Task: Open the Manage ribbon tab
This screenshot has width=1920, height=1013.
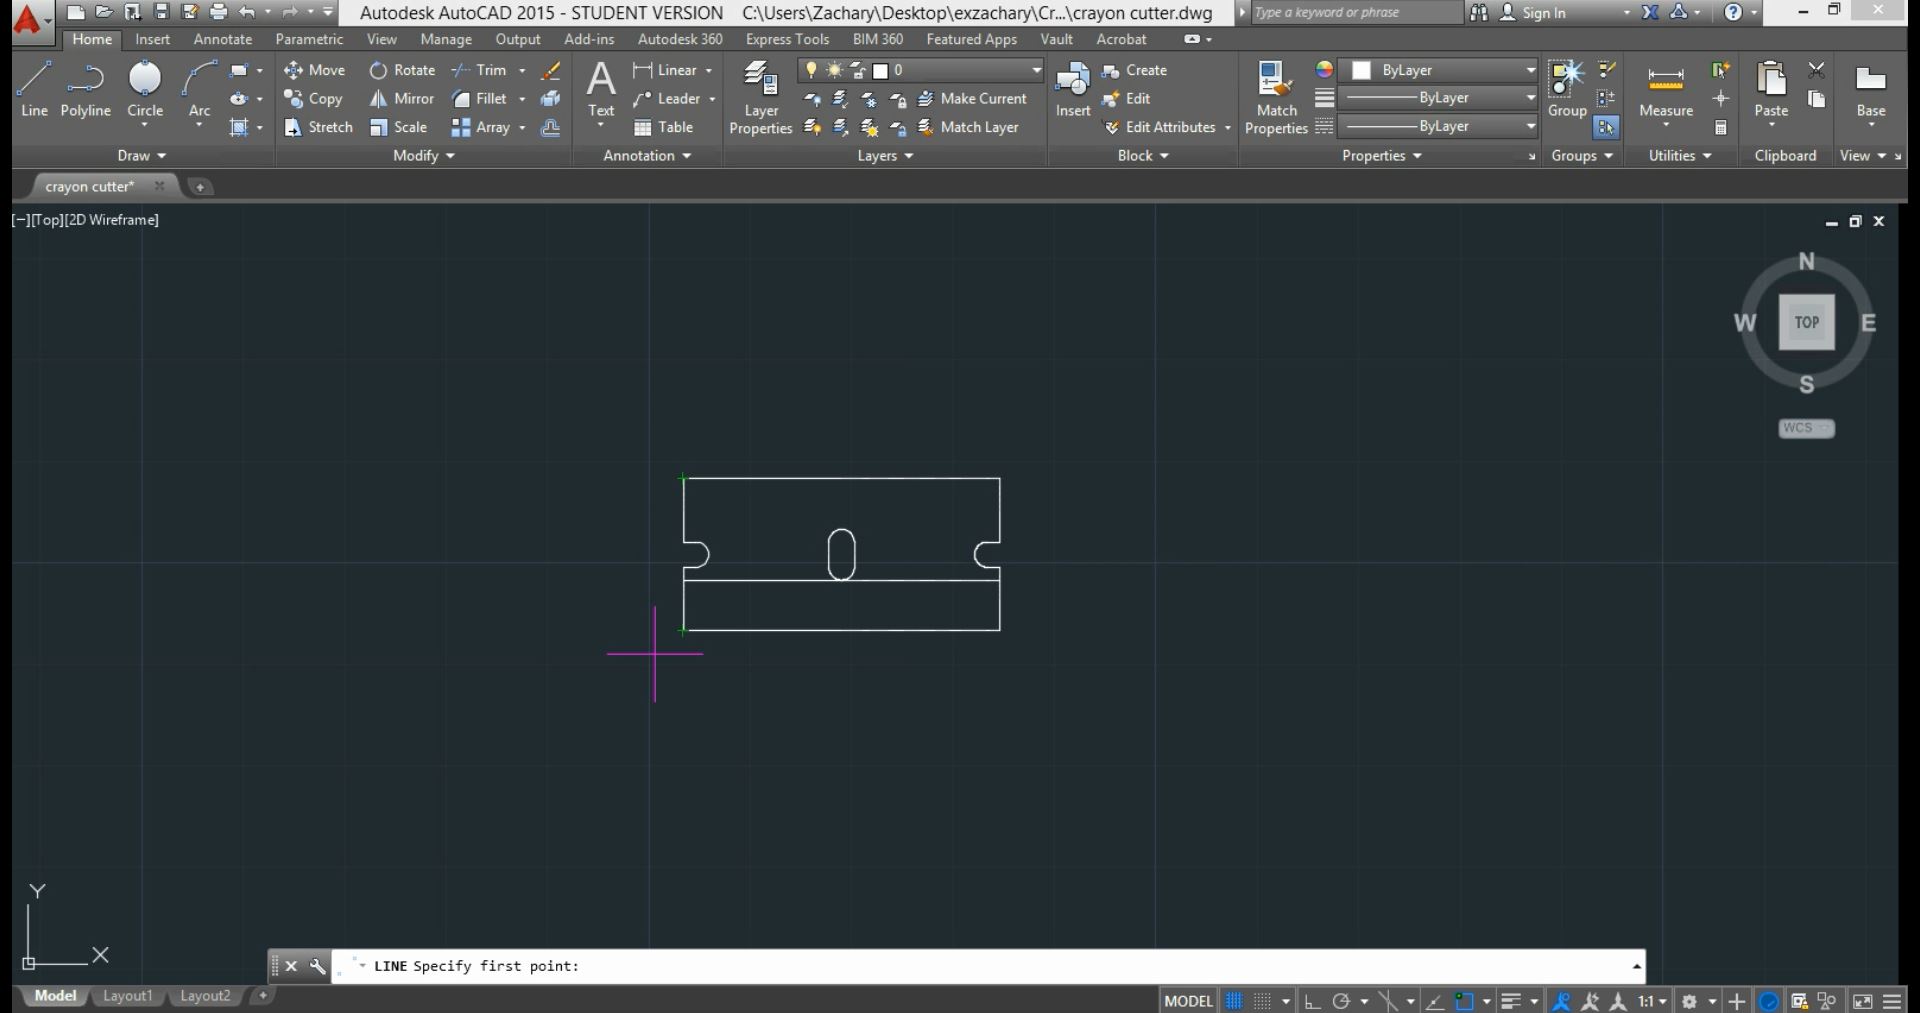Action: pyautogui.click(x=446, y=39)
